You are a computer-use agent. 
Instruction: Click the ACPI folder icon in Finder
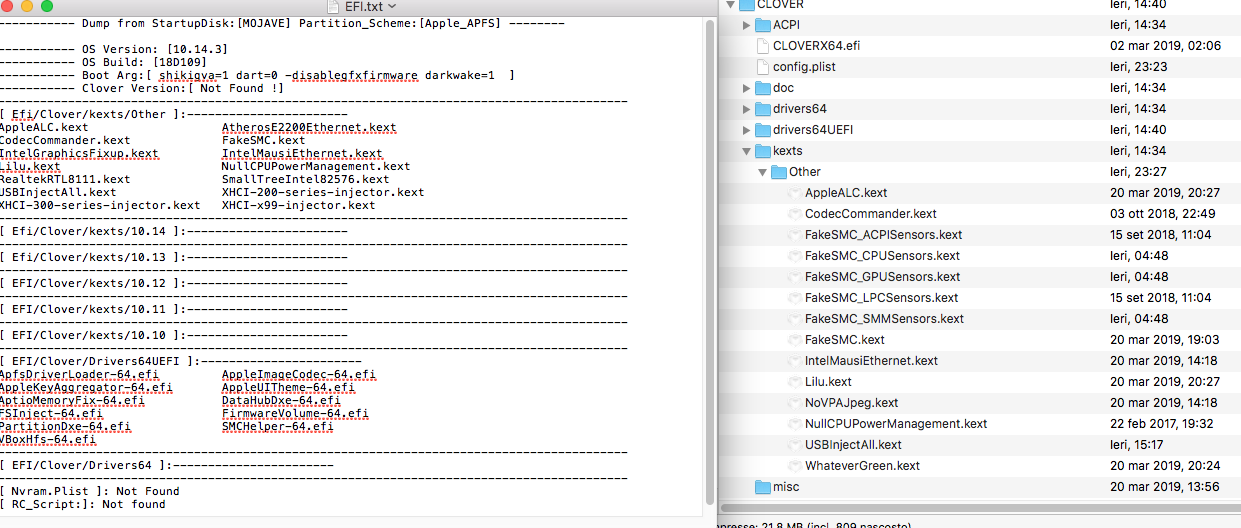click(x=762, y=25)
